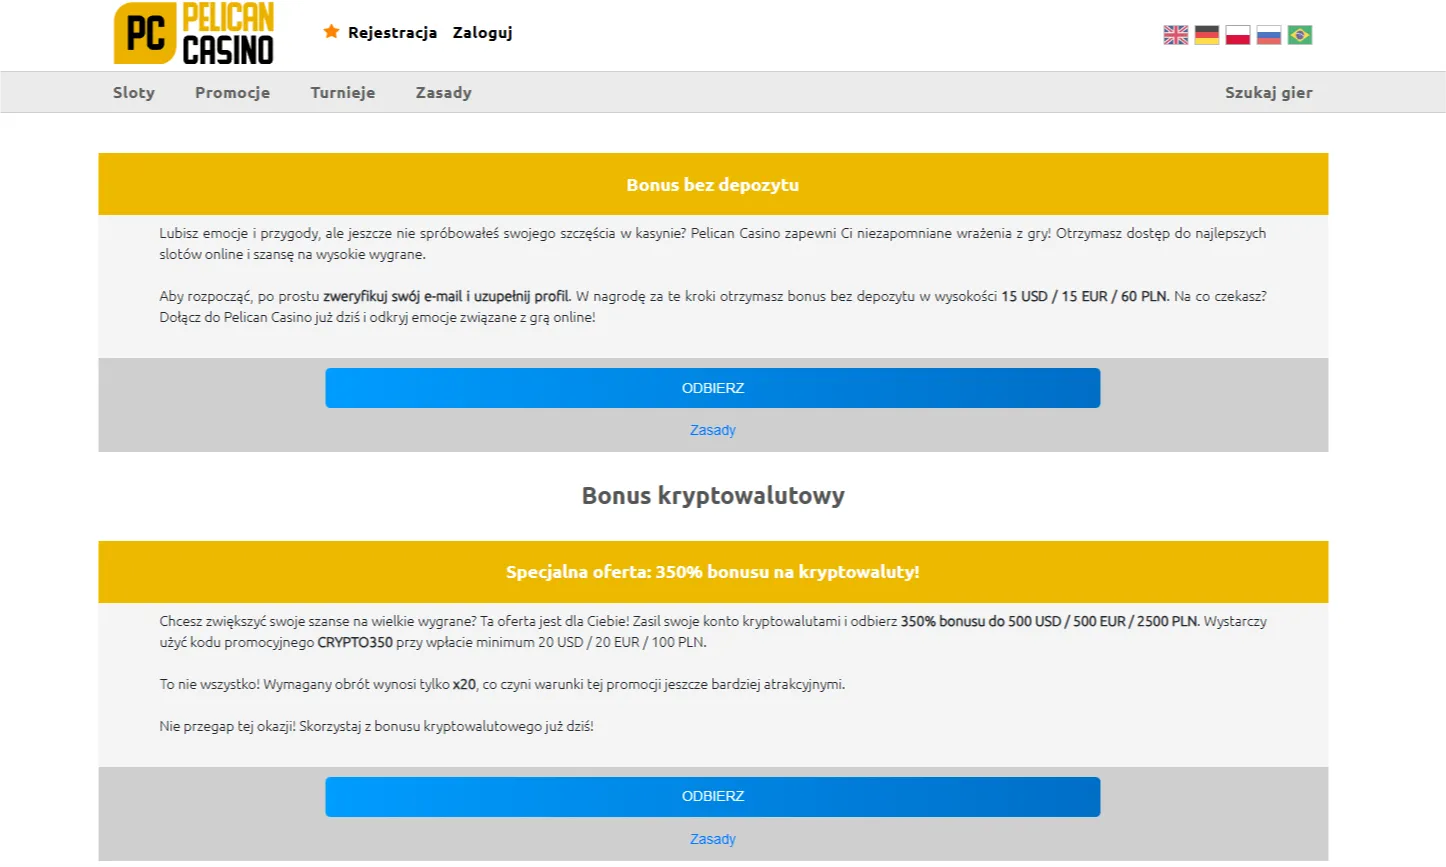Select Zasady in the navigation bar
This screenshot has width=1446, height=867.
point(444,93)
